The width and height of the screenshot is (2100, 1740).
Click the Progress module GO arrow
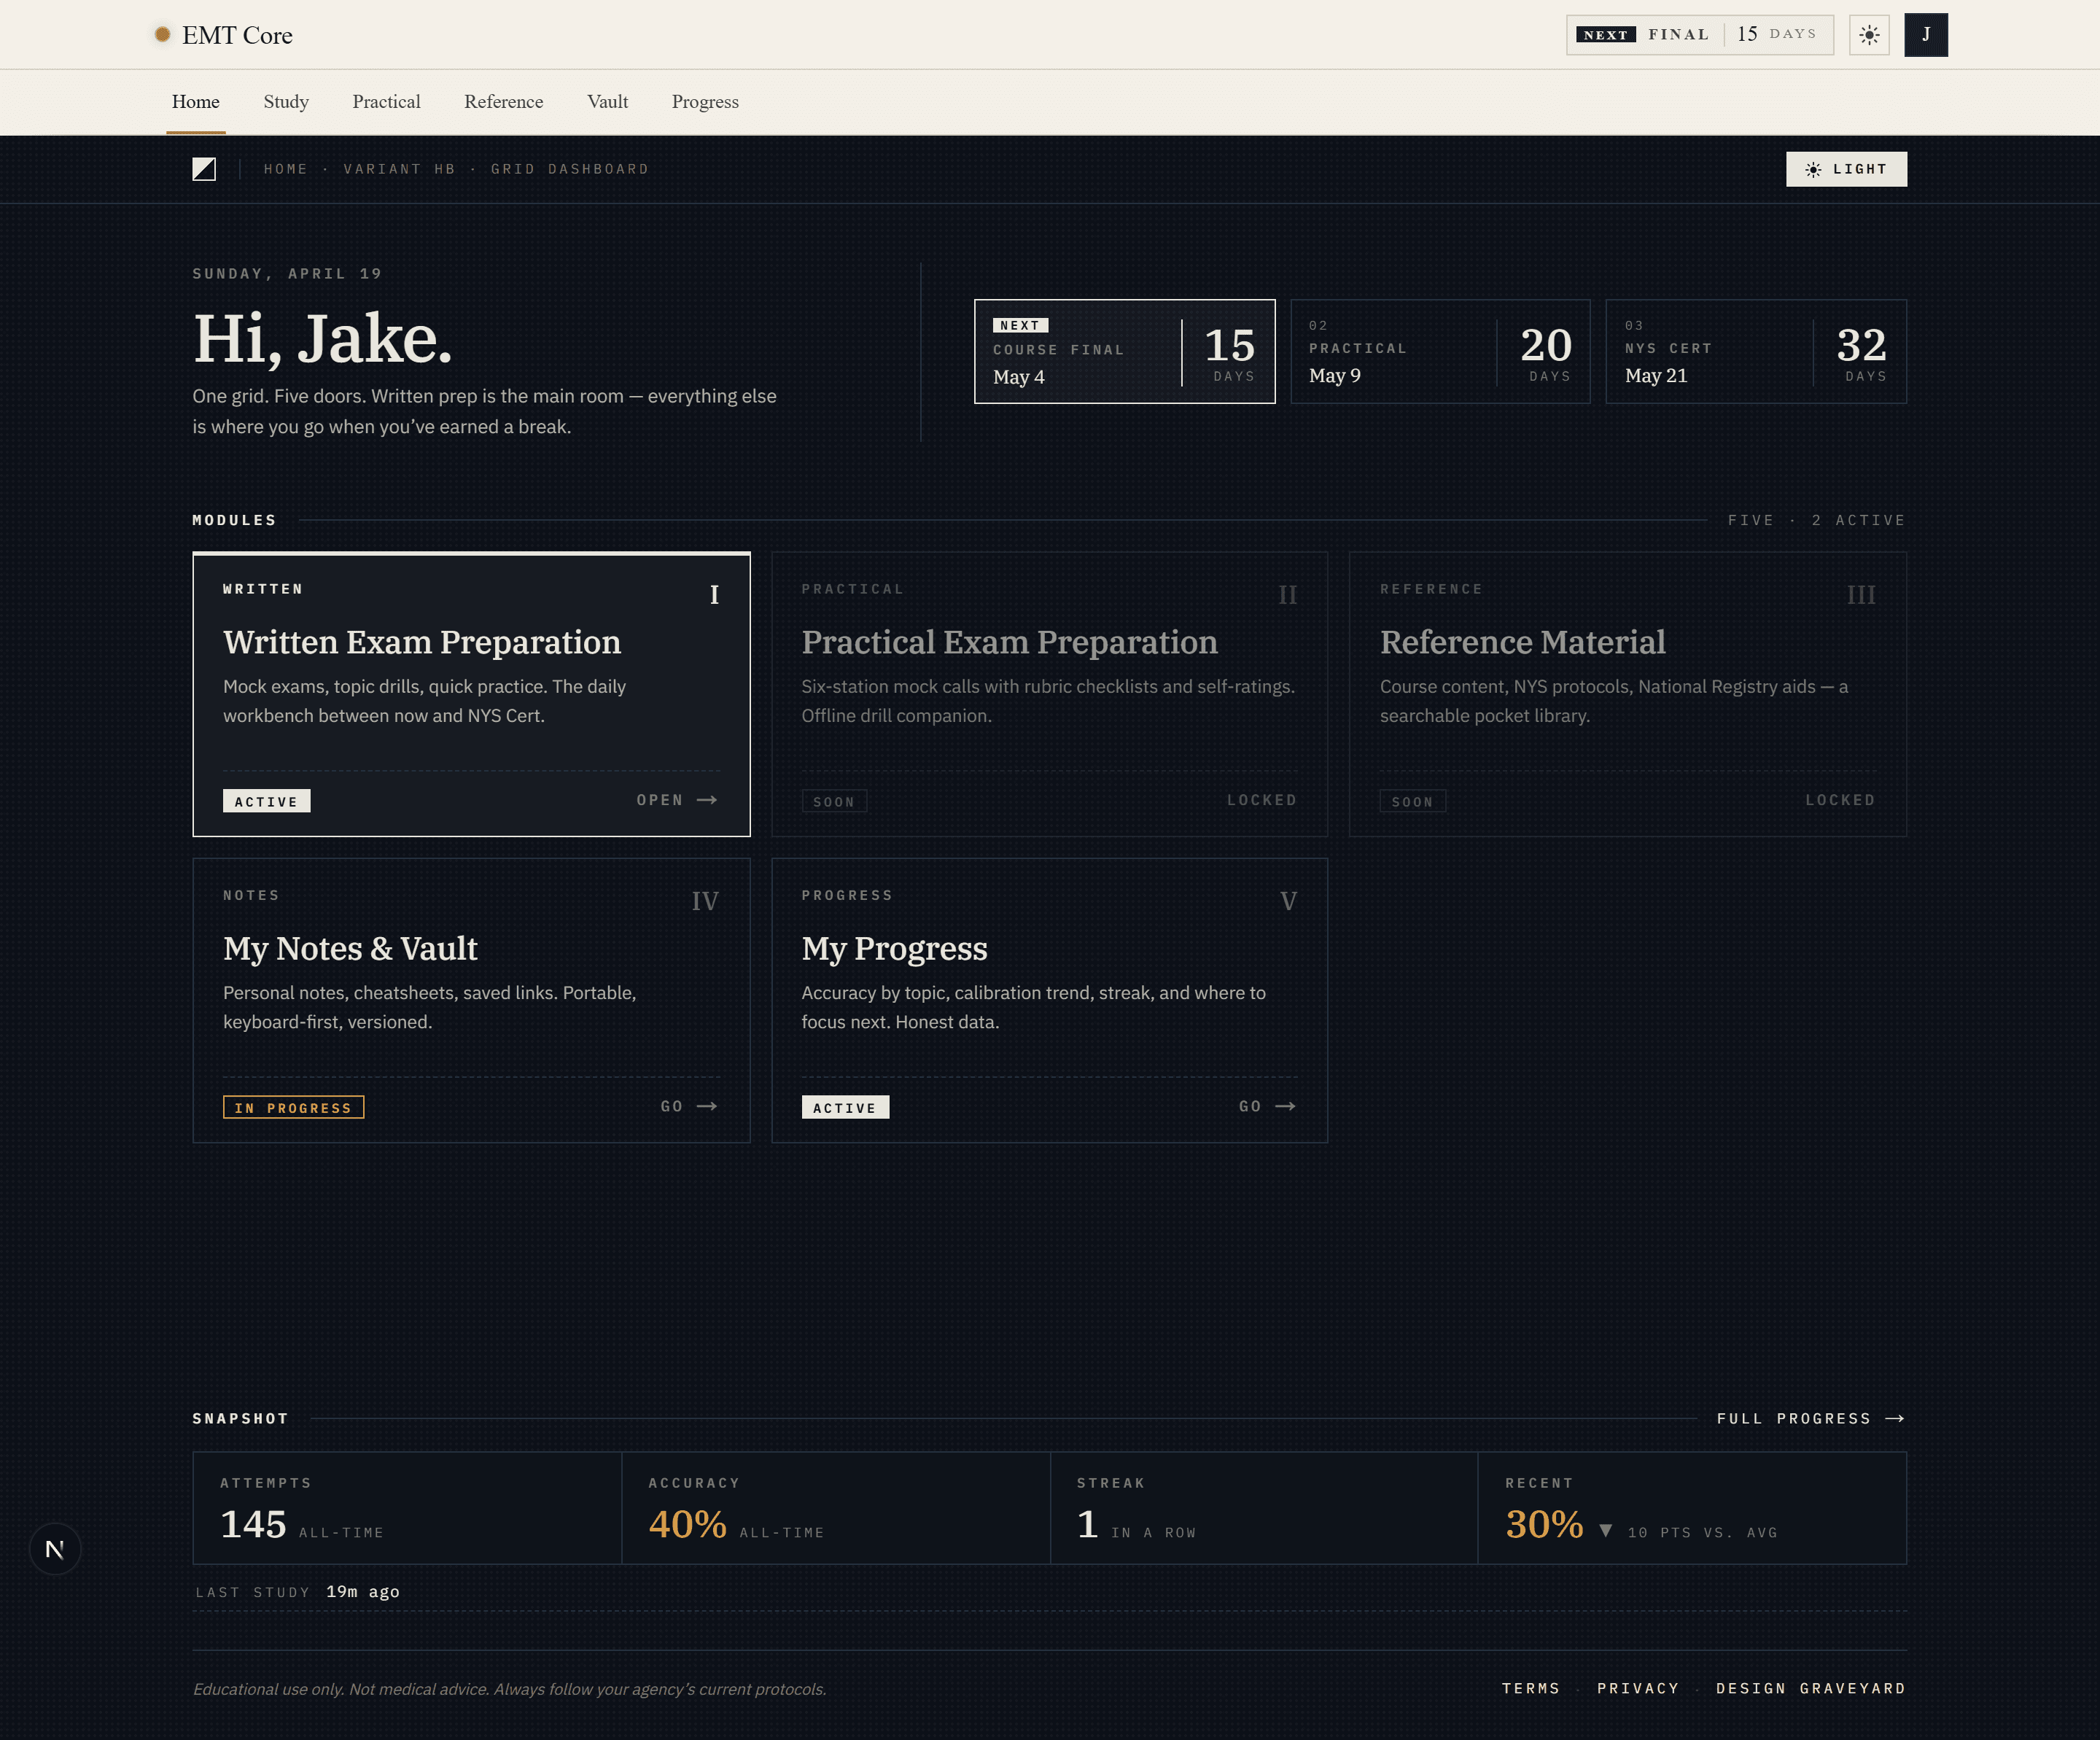(x=1286, y=1106)
